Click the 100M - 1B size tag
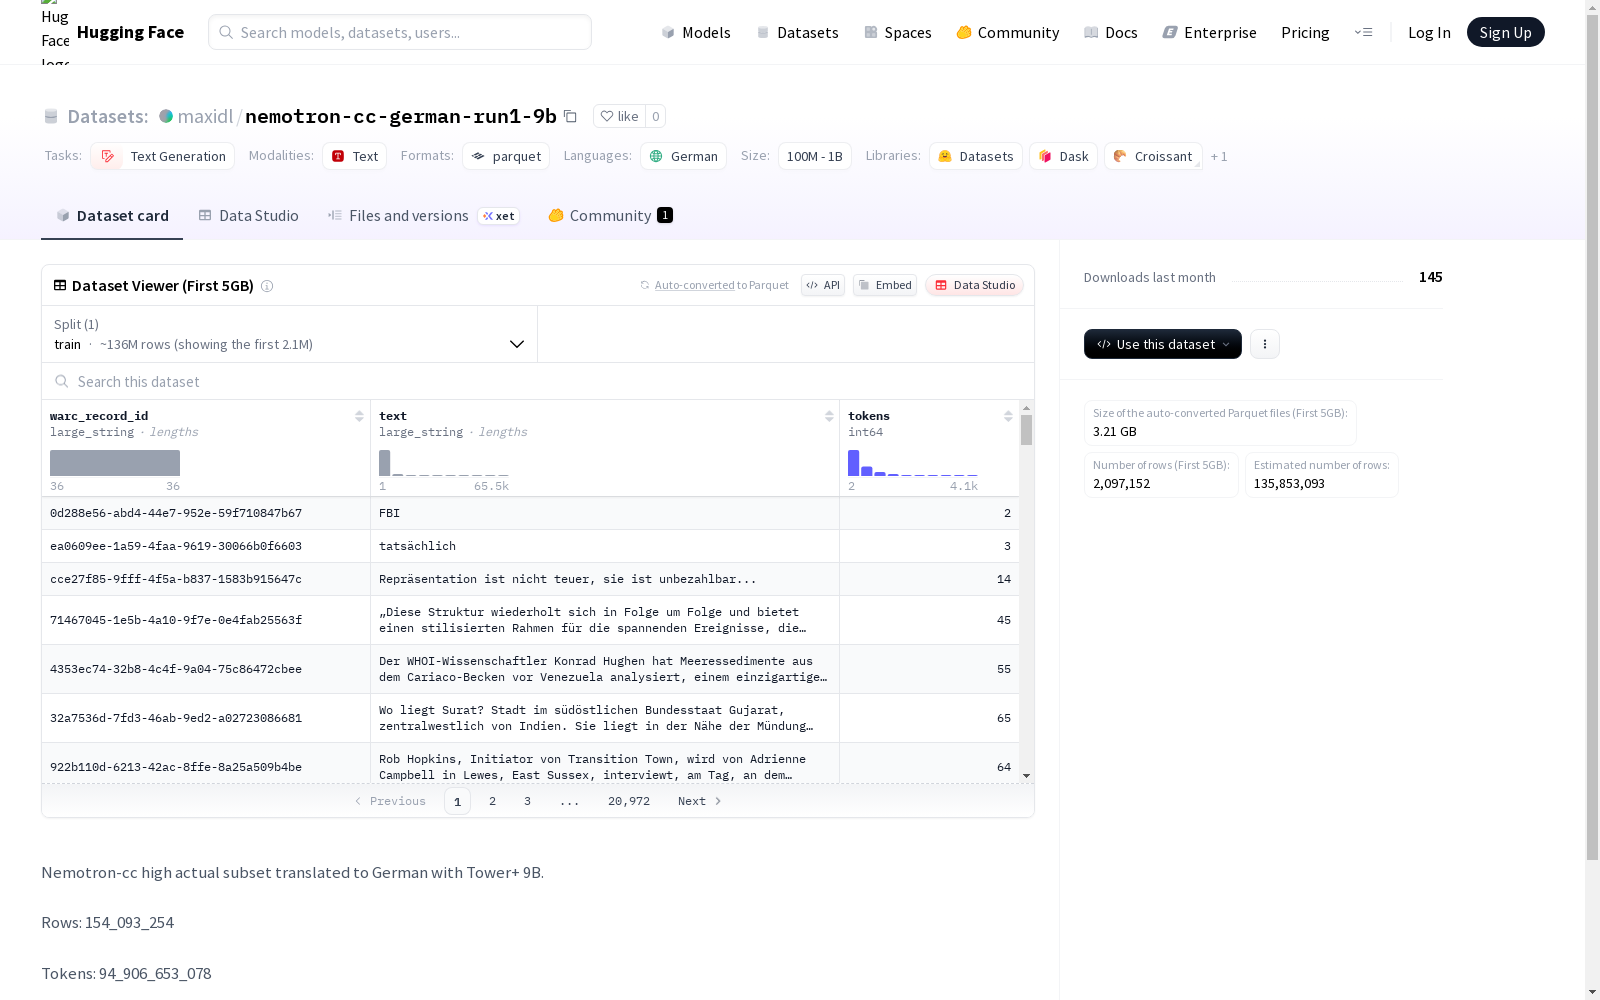Viewport: 1600px width, 1000px height. pos(814,156)
